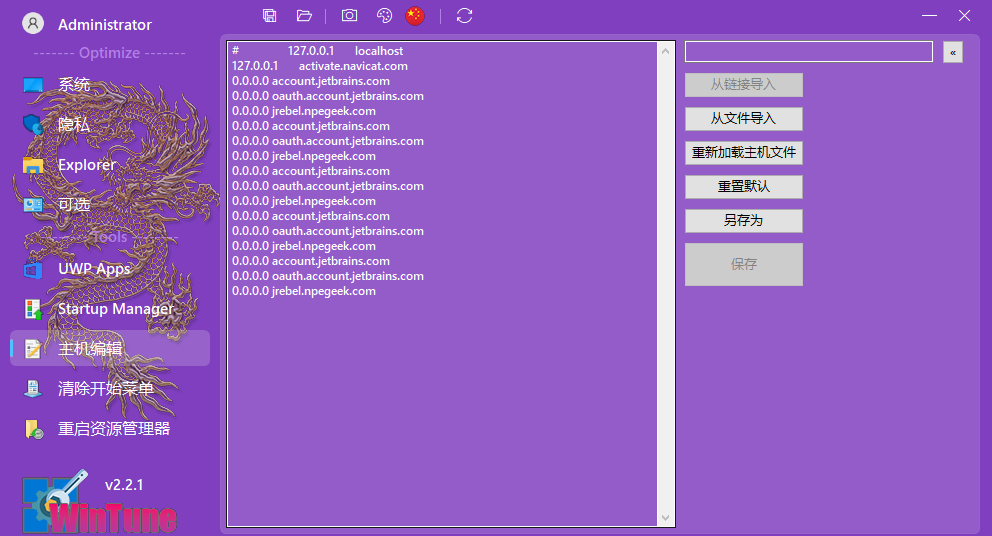Close the WinTune window
Viewport: 992px width, 536px height.
click(x=964, y=15)
